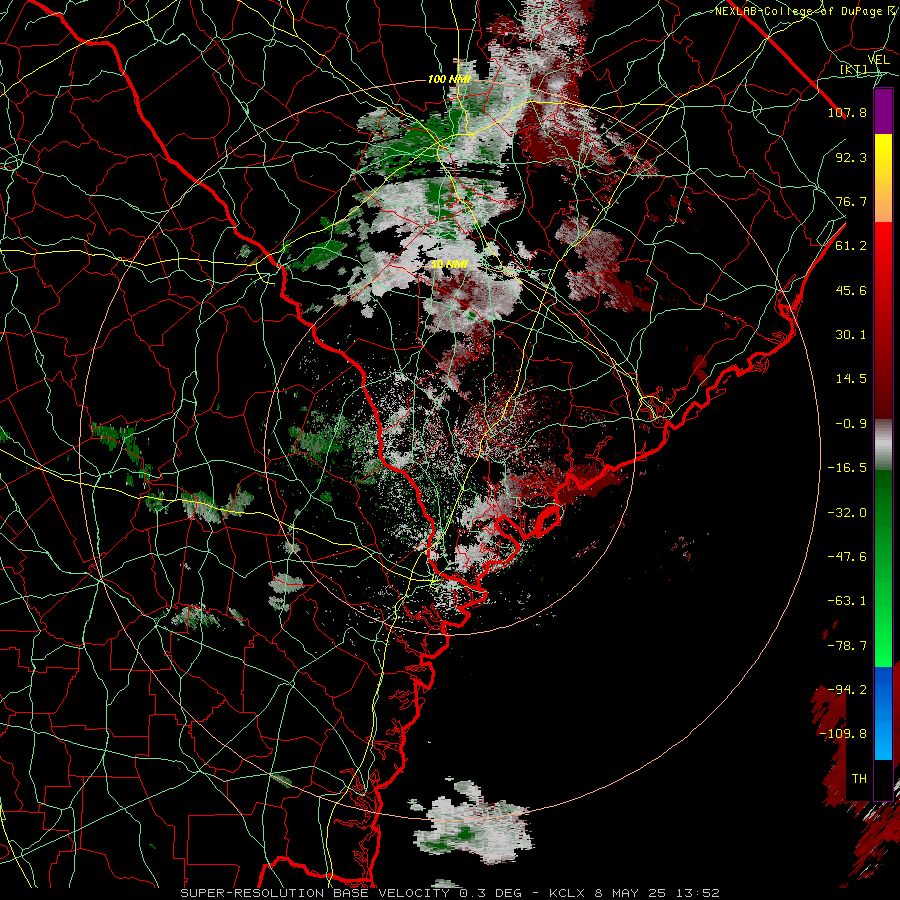The image size is (900, 900).
Task: Select the 92.3 velocity scale value
Action: pos(851,157)
